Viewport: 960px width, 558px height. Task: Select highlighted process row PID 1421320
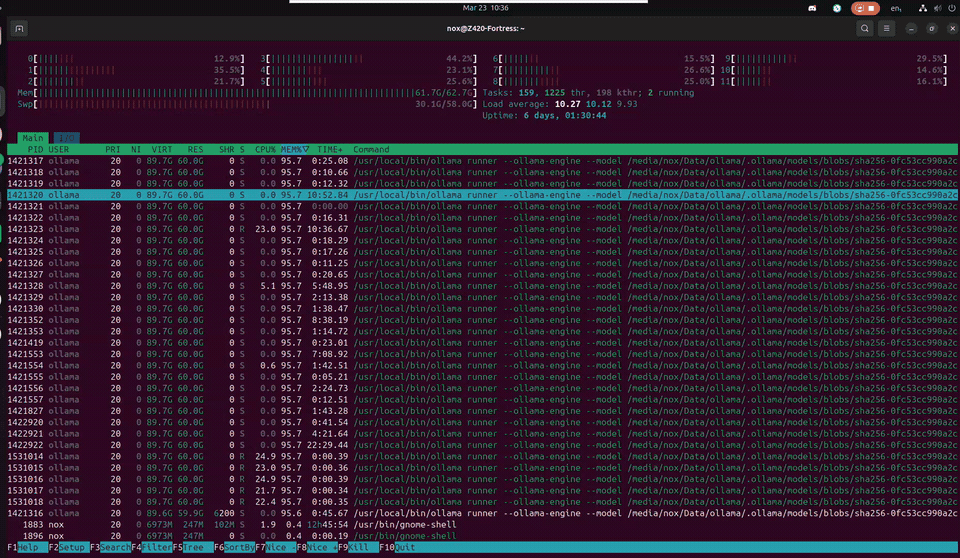tap(482, 195)
